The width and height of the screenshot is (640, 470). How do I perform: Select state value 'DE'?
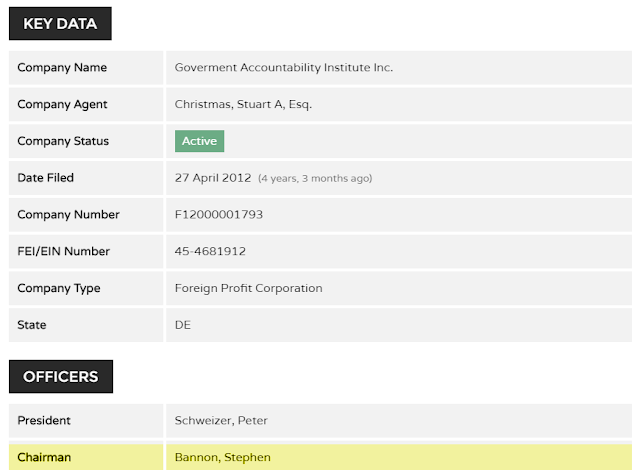(182, 325)
